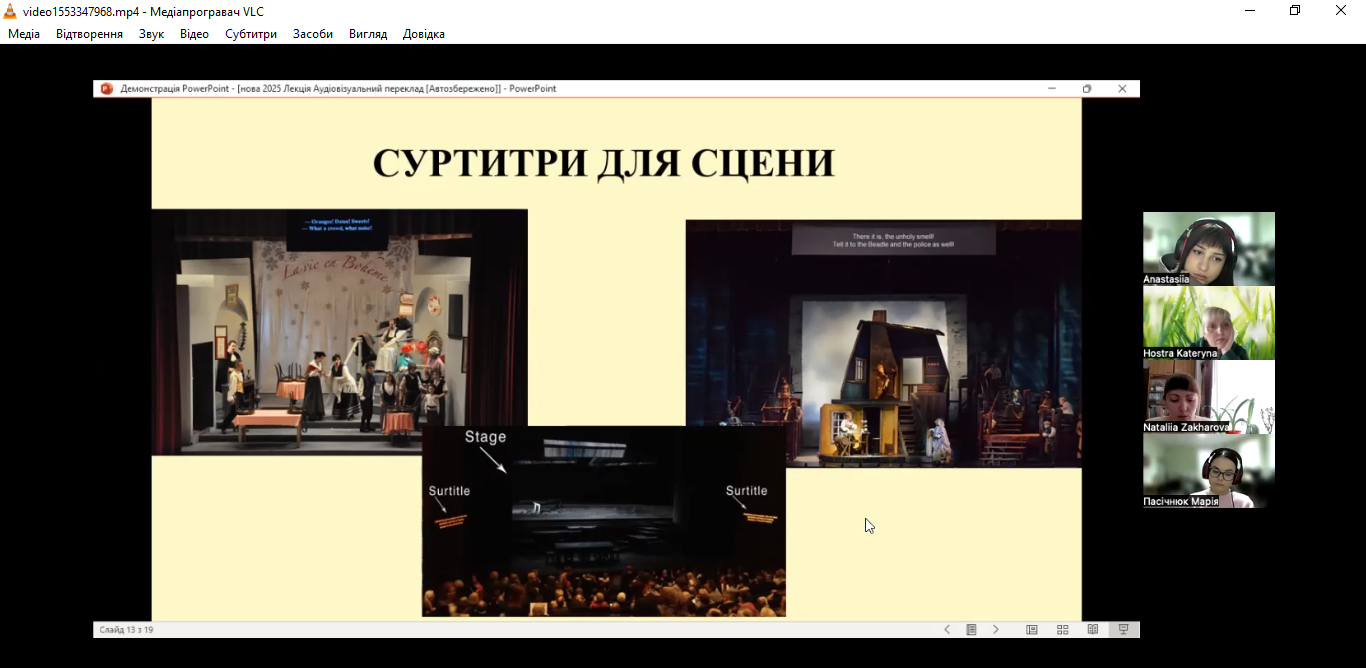The width and height of the screenshot is (1366, 668).
Task: Open the Звук menu
Action: click(x=151, y=34)
